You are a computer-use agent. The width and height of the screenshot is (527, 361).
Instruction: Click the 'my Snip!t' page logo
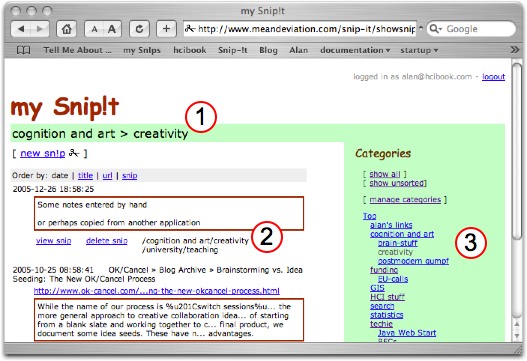coord(65,108)
